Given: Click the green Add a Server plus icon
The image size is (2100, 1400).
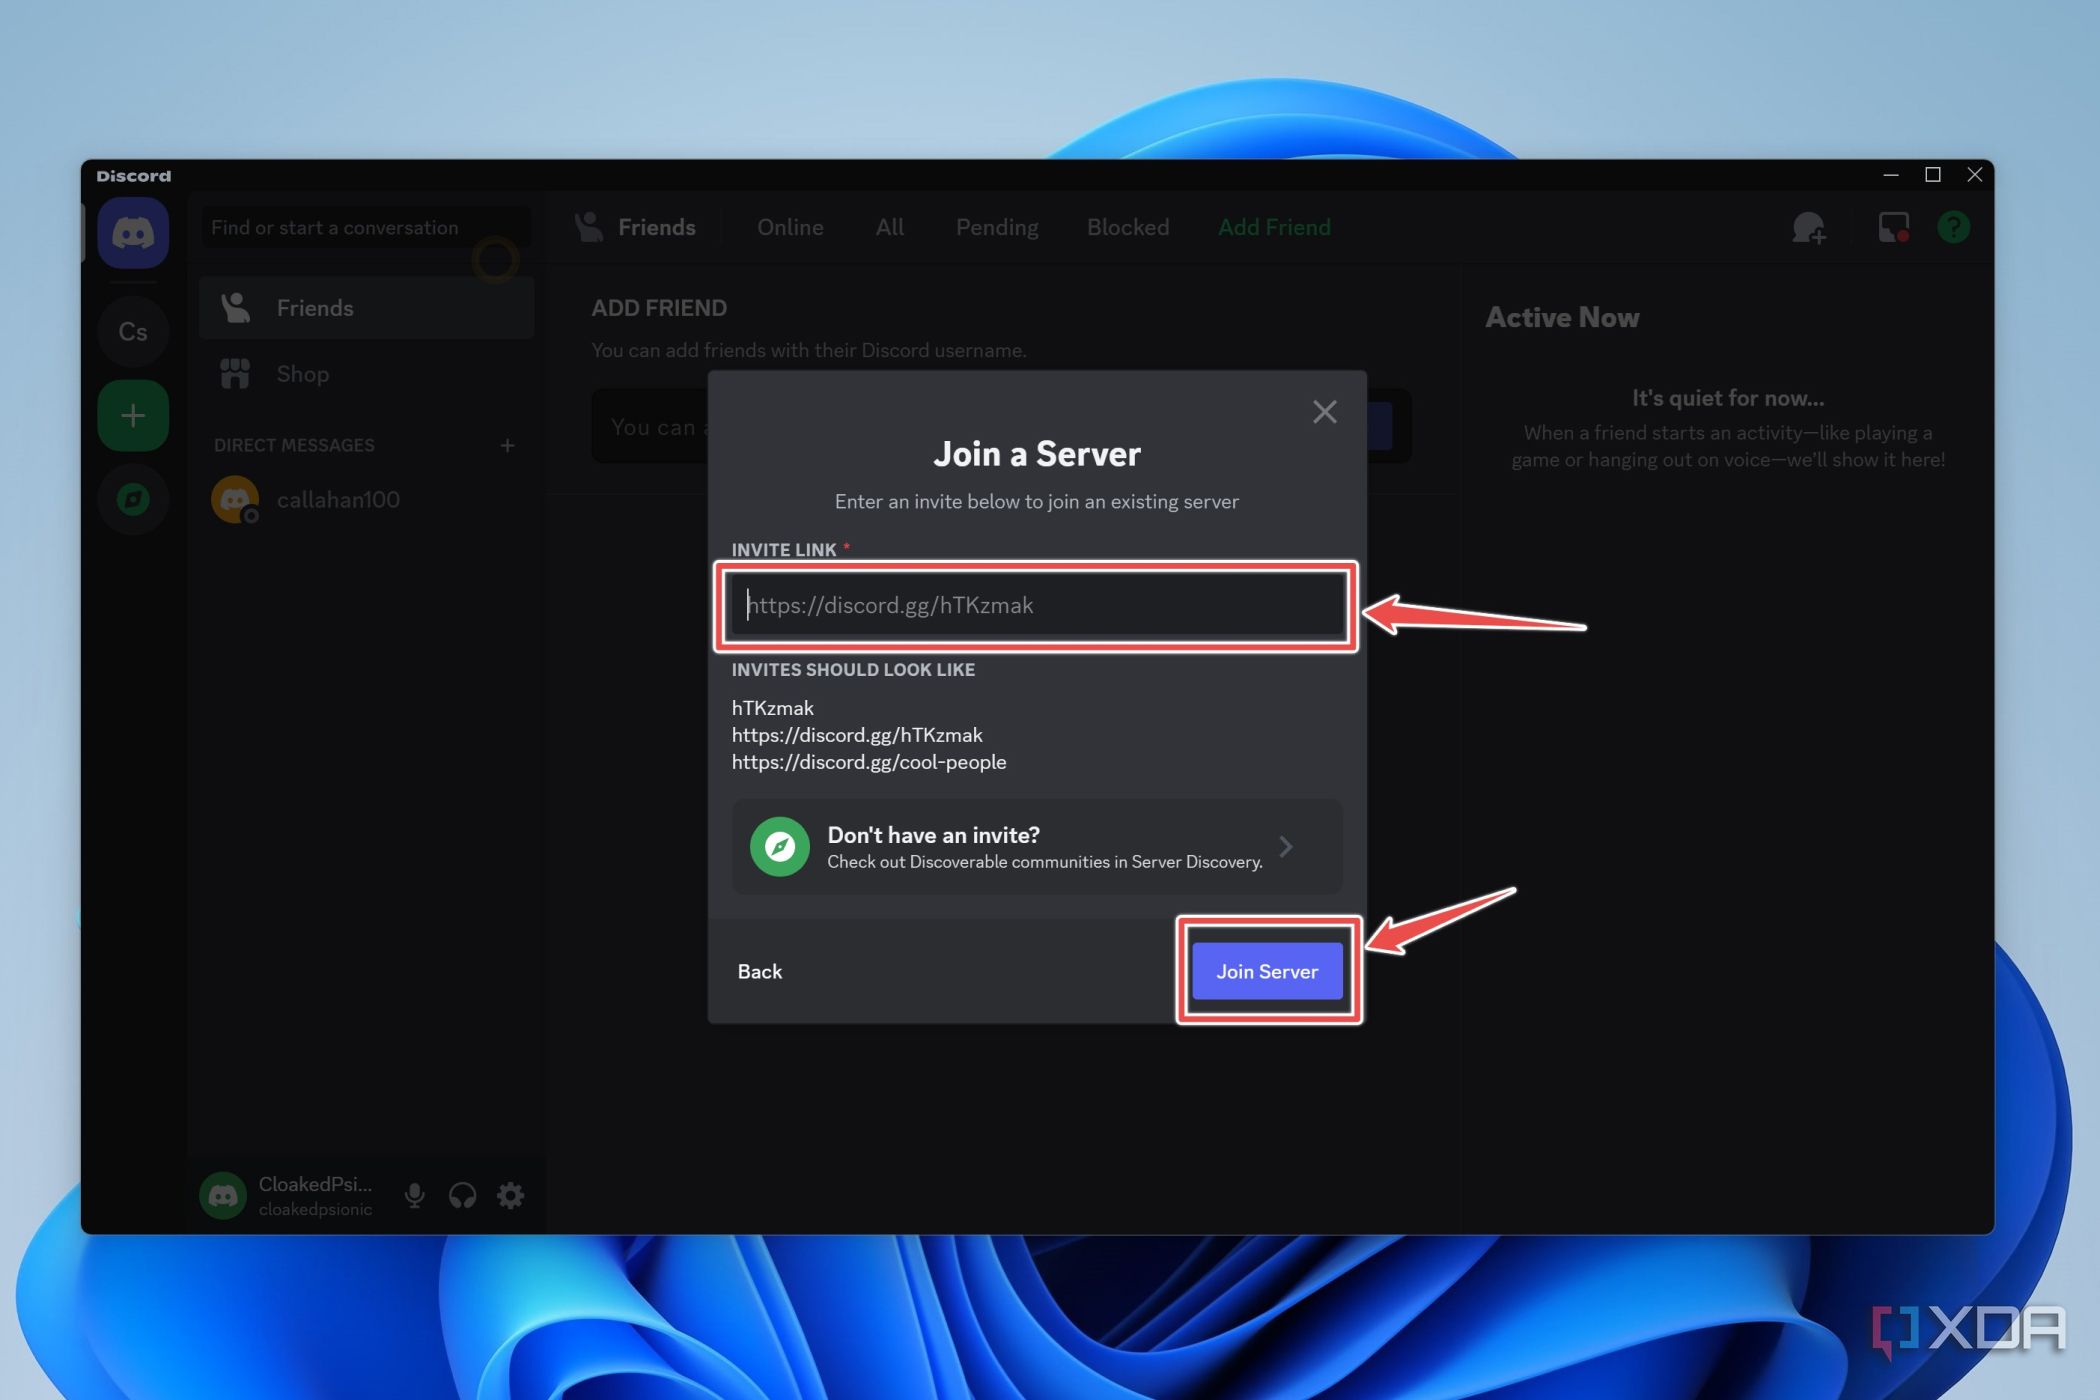Looking at the screenshot, I should tap(133, 415).
